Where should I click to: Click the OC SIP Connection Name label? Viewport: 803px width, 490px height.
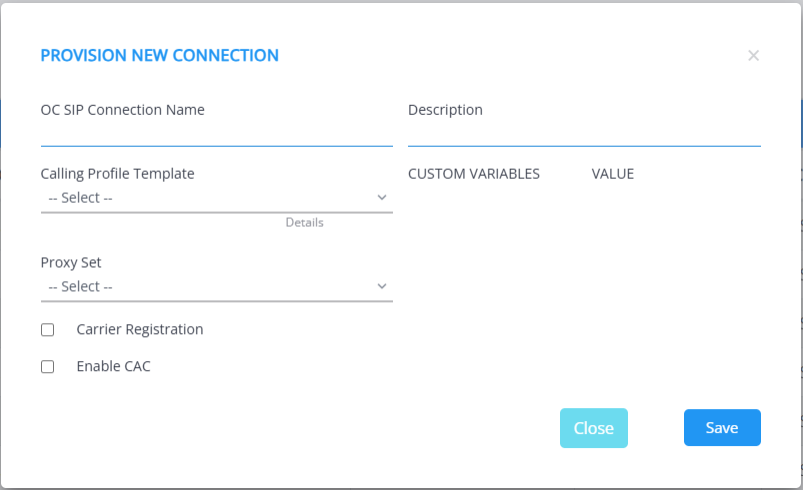click(x=122, y=110)
